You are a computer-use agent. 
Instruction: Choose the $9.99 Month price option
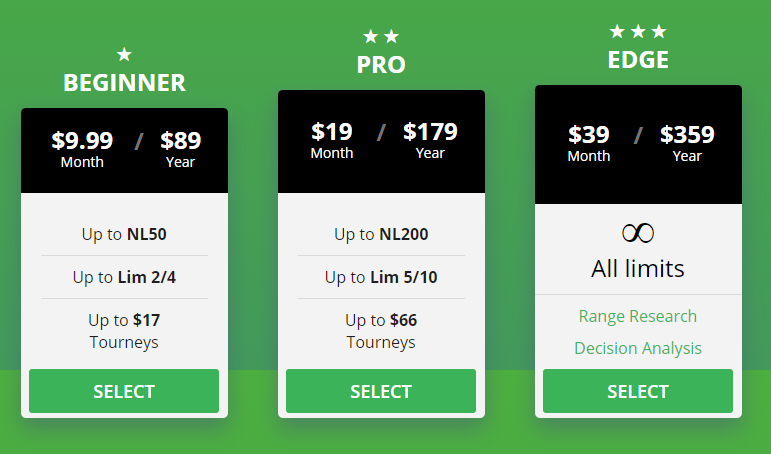point(82,150)
